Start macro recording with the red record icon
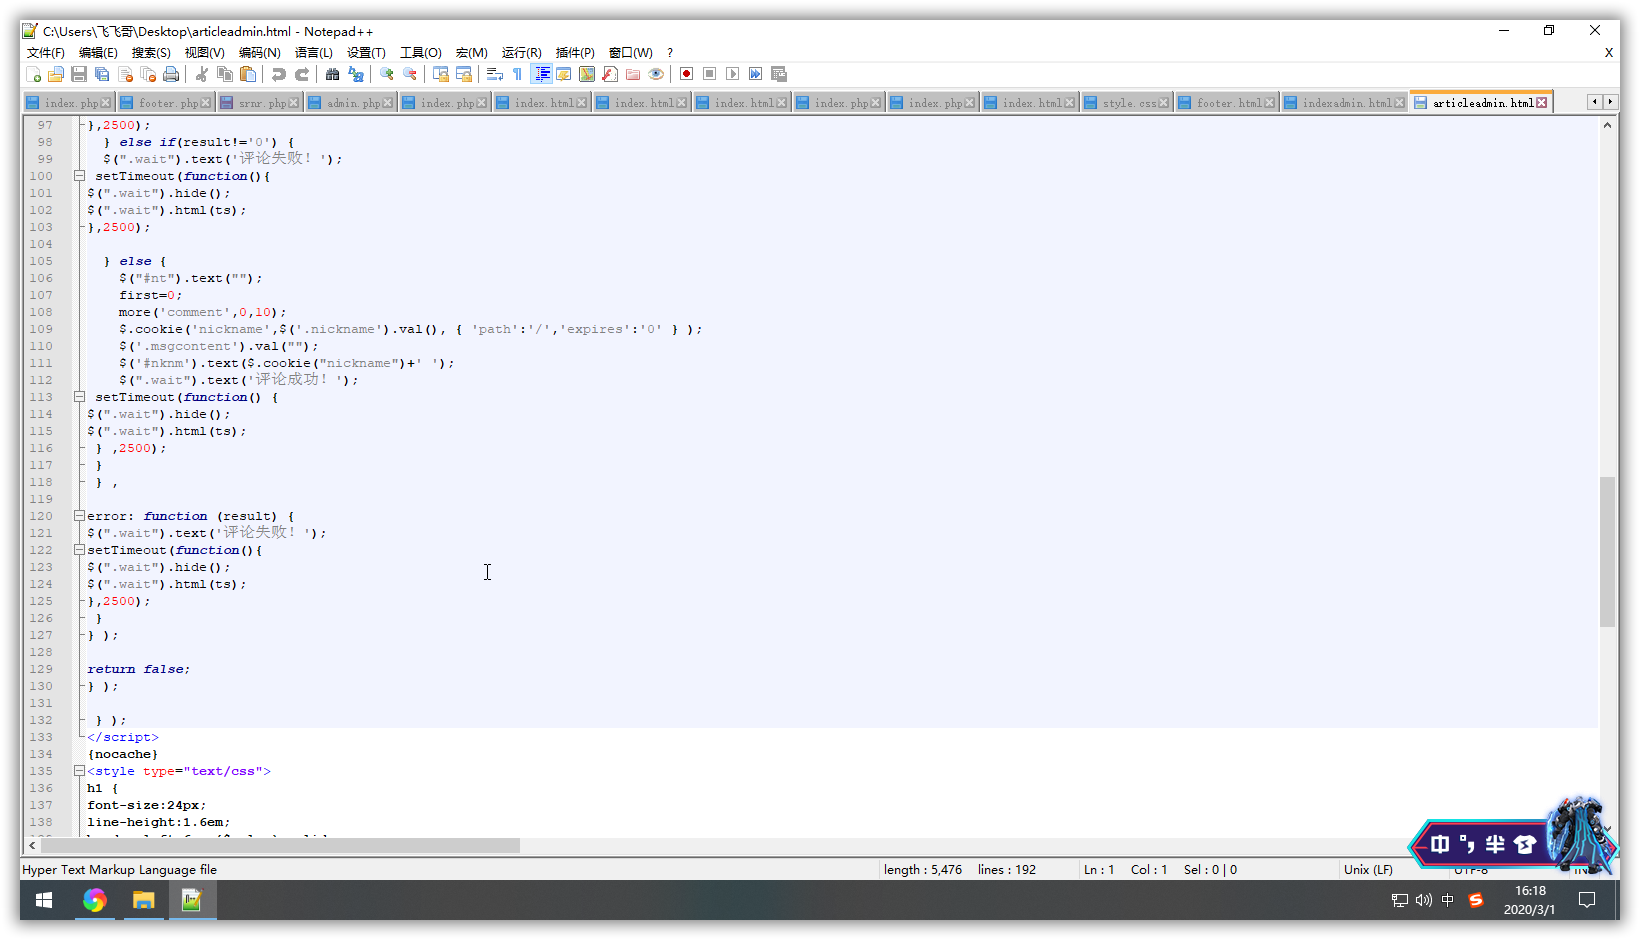 [x=686, y=74]
